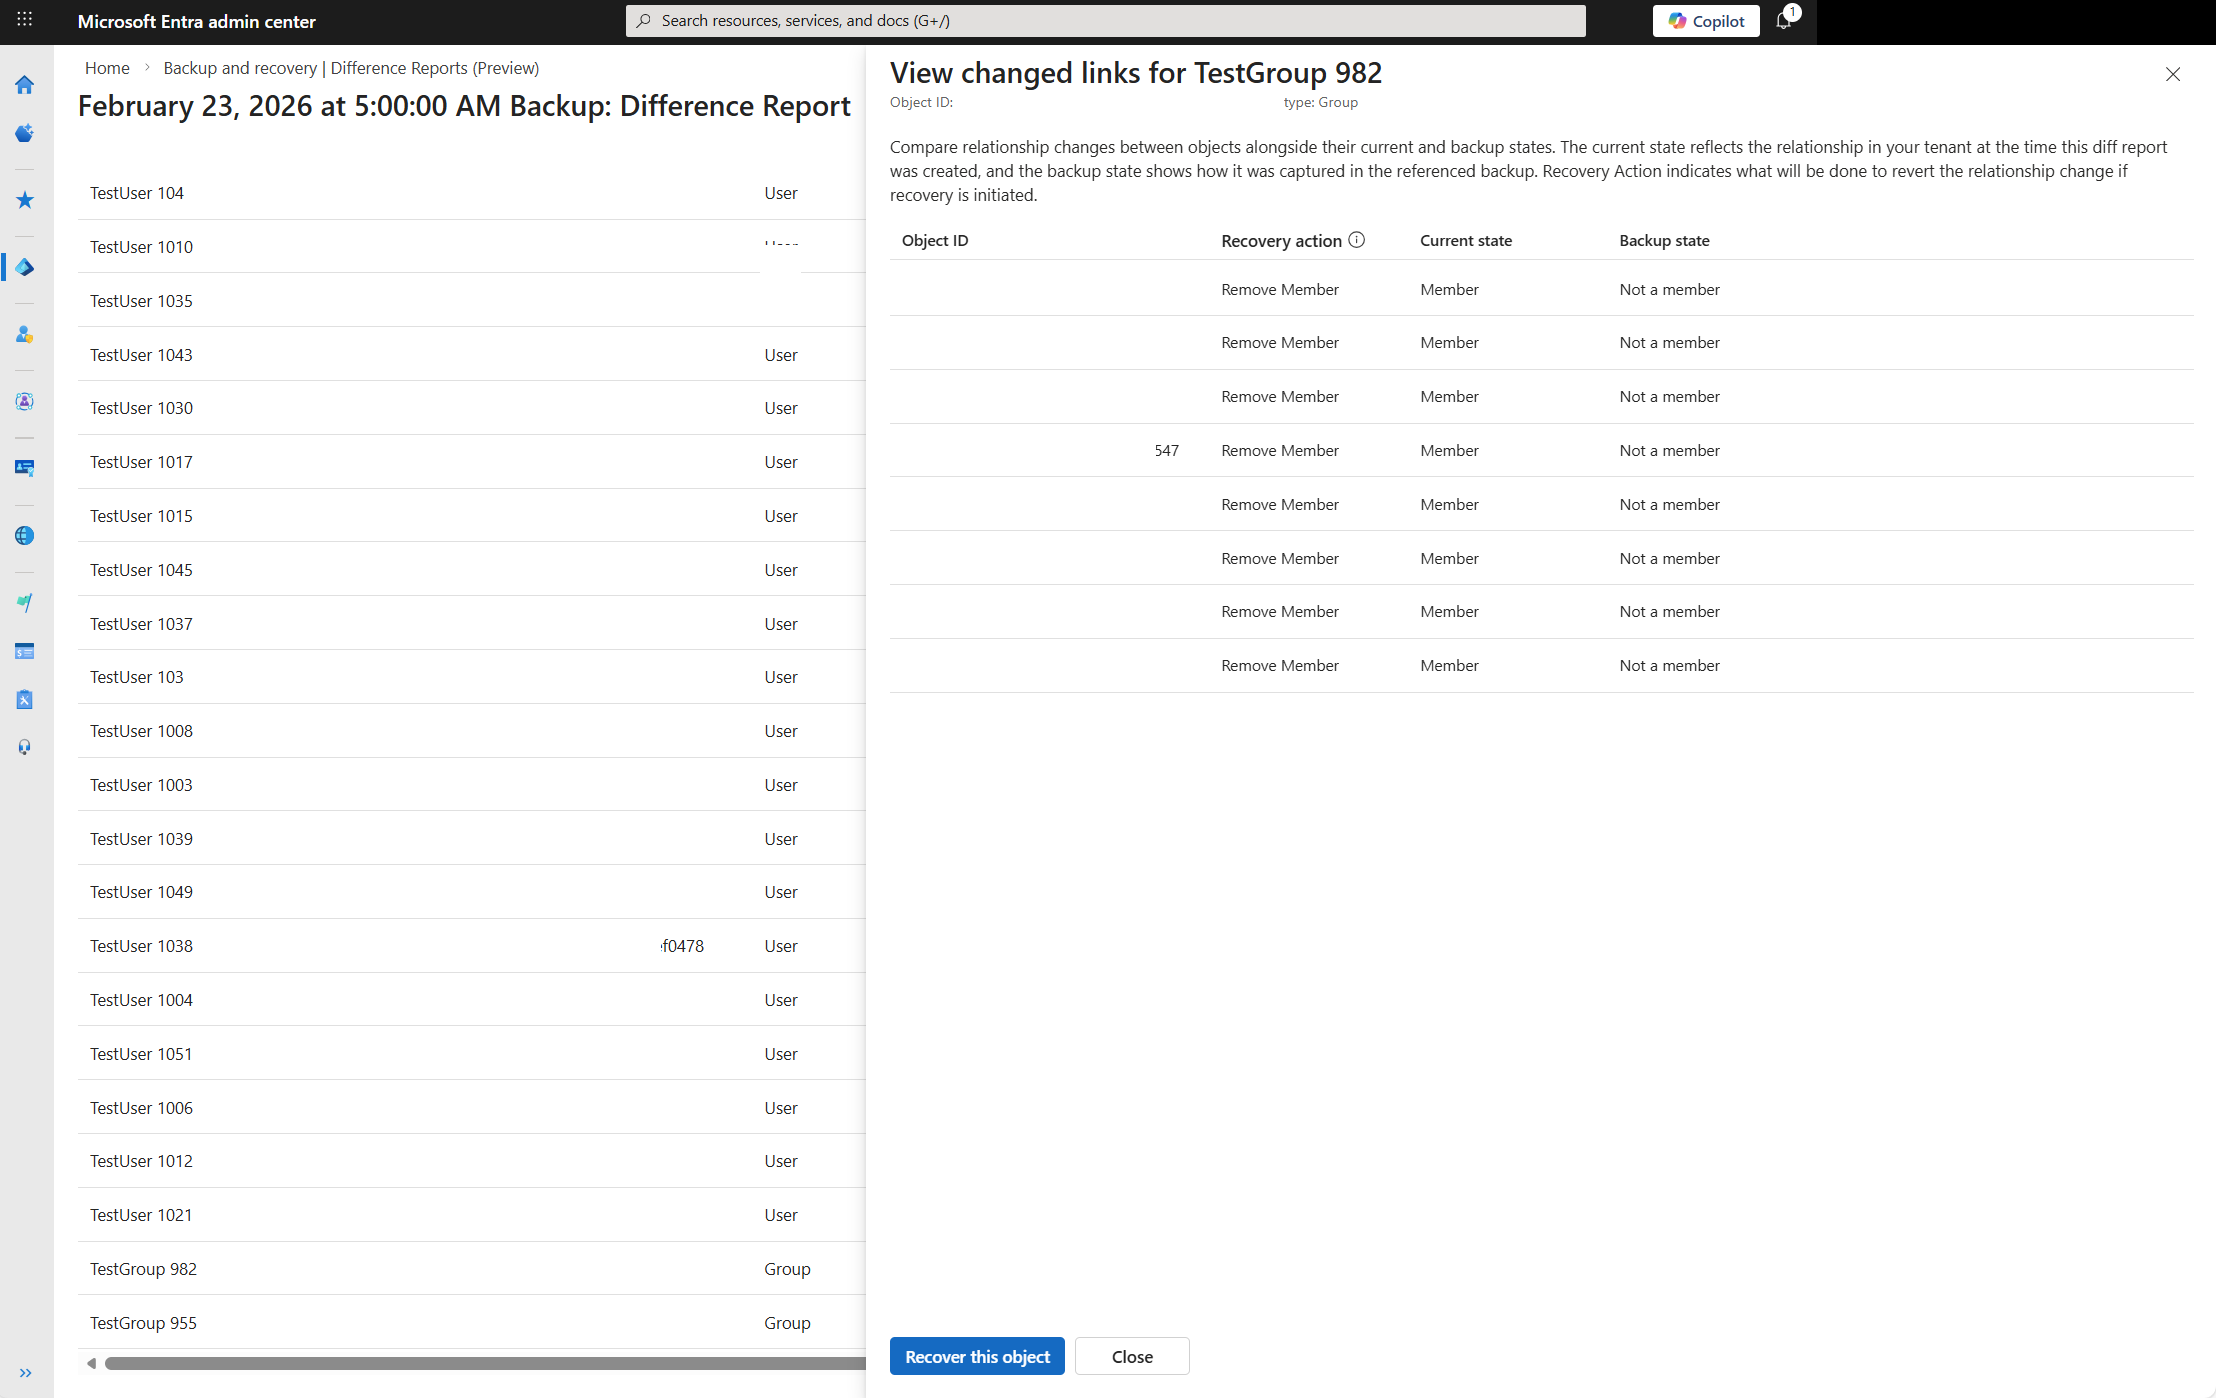This screenshot has height=1398, width=2216.
Task: Open the Verified ID card icon
Action: click(24, 468)
